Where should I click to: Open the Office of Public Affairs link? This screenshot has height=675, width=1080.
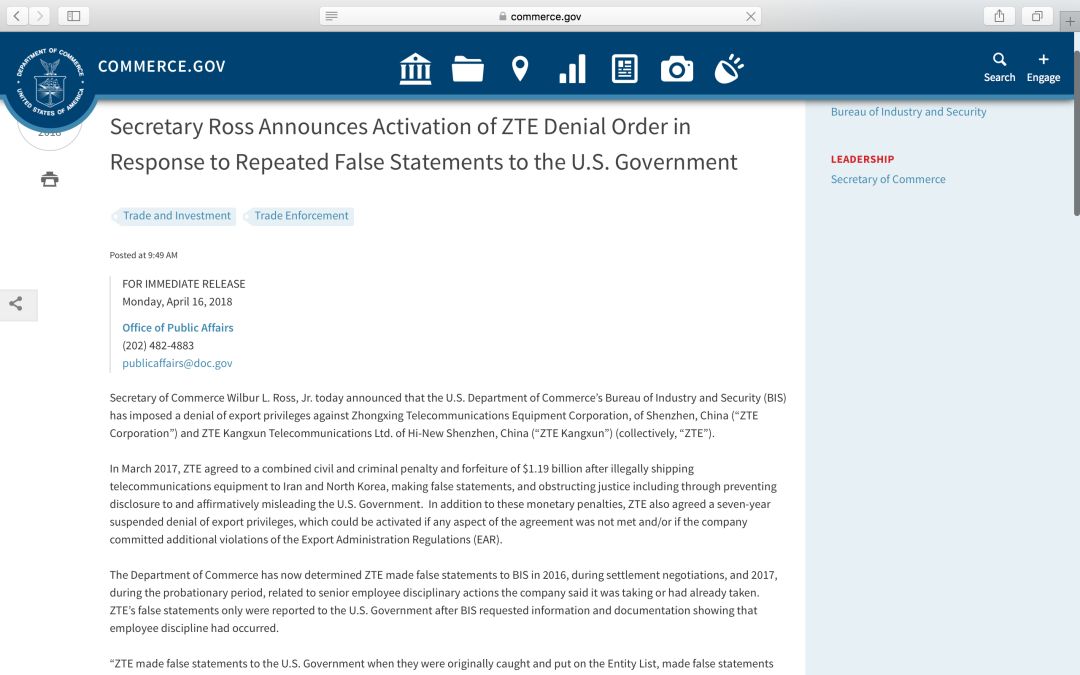pos(178,328)
